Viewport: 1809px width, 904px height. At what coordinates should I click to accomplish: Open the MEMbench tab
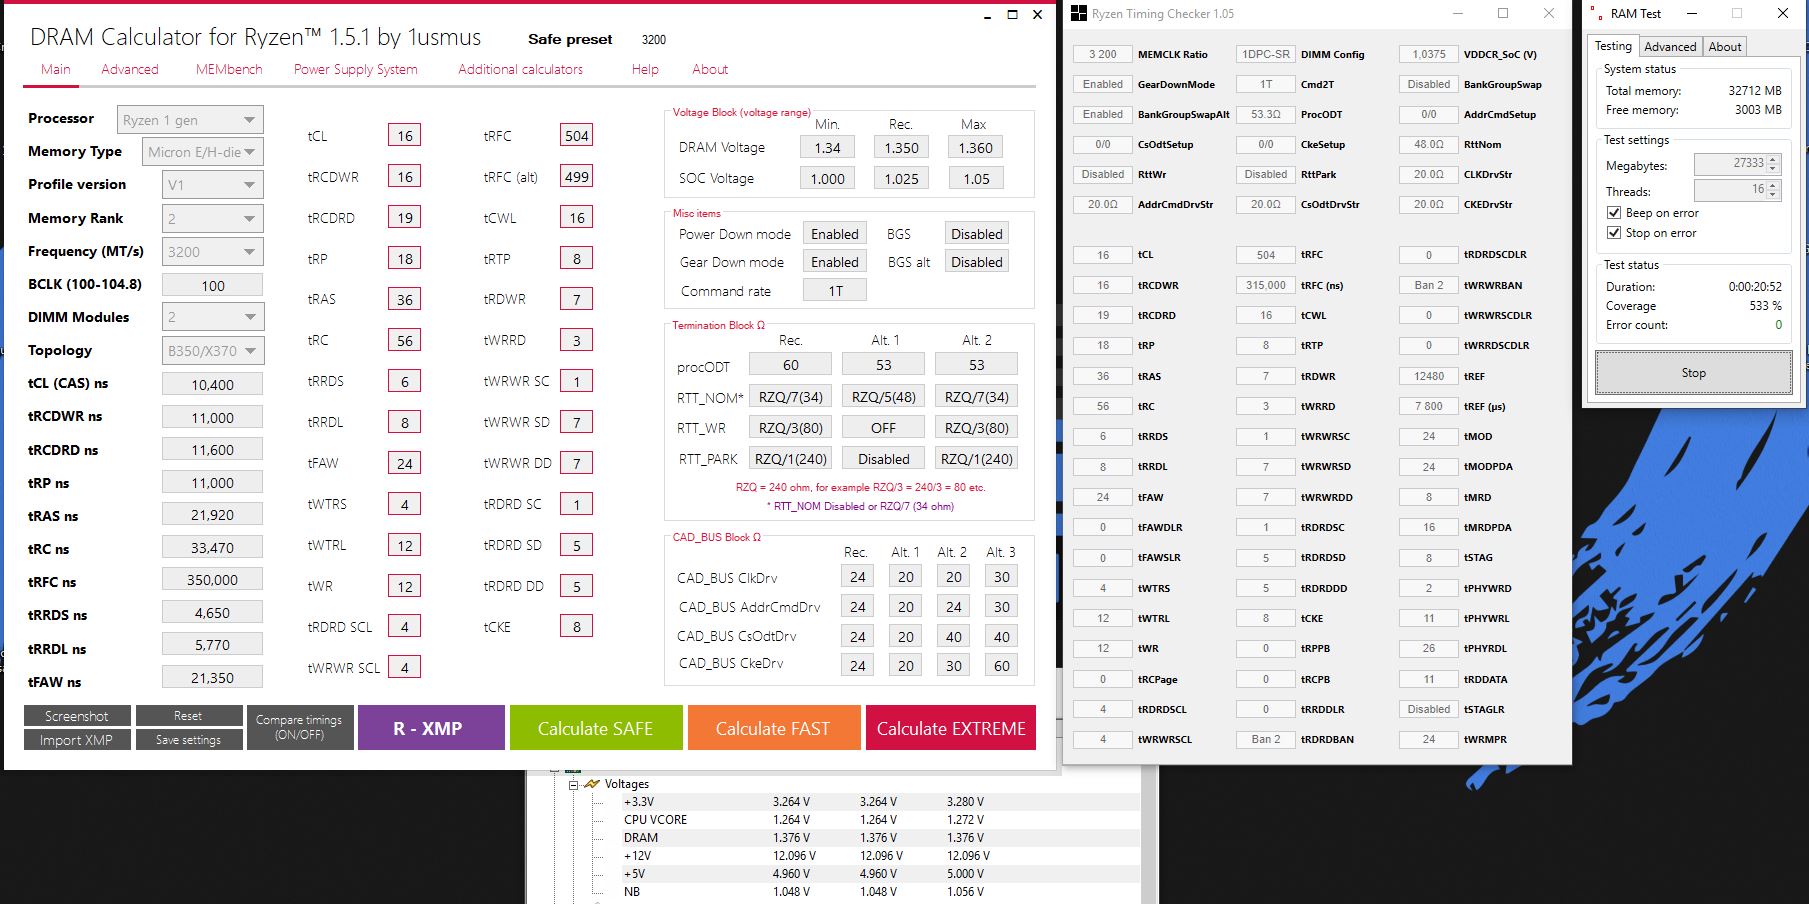point(229,69)
